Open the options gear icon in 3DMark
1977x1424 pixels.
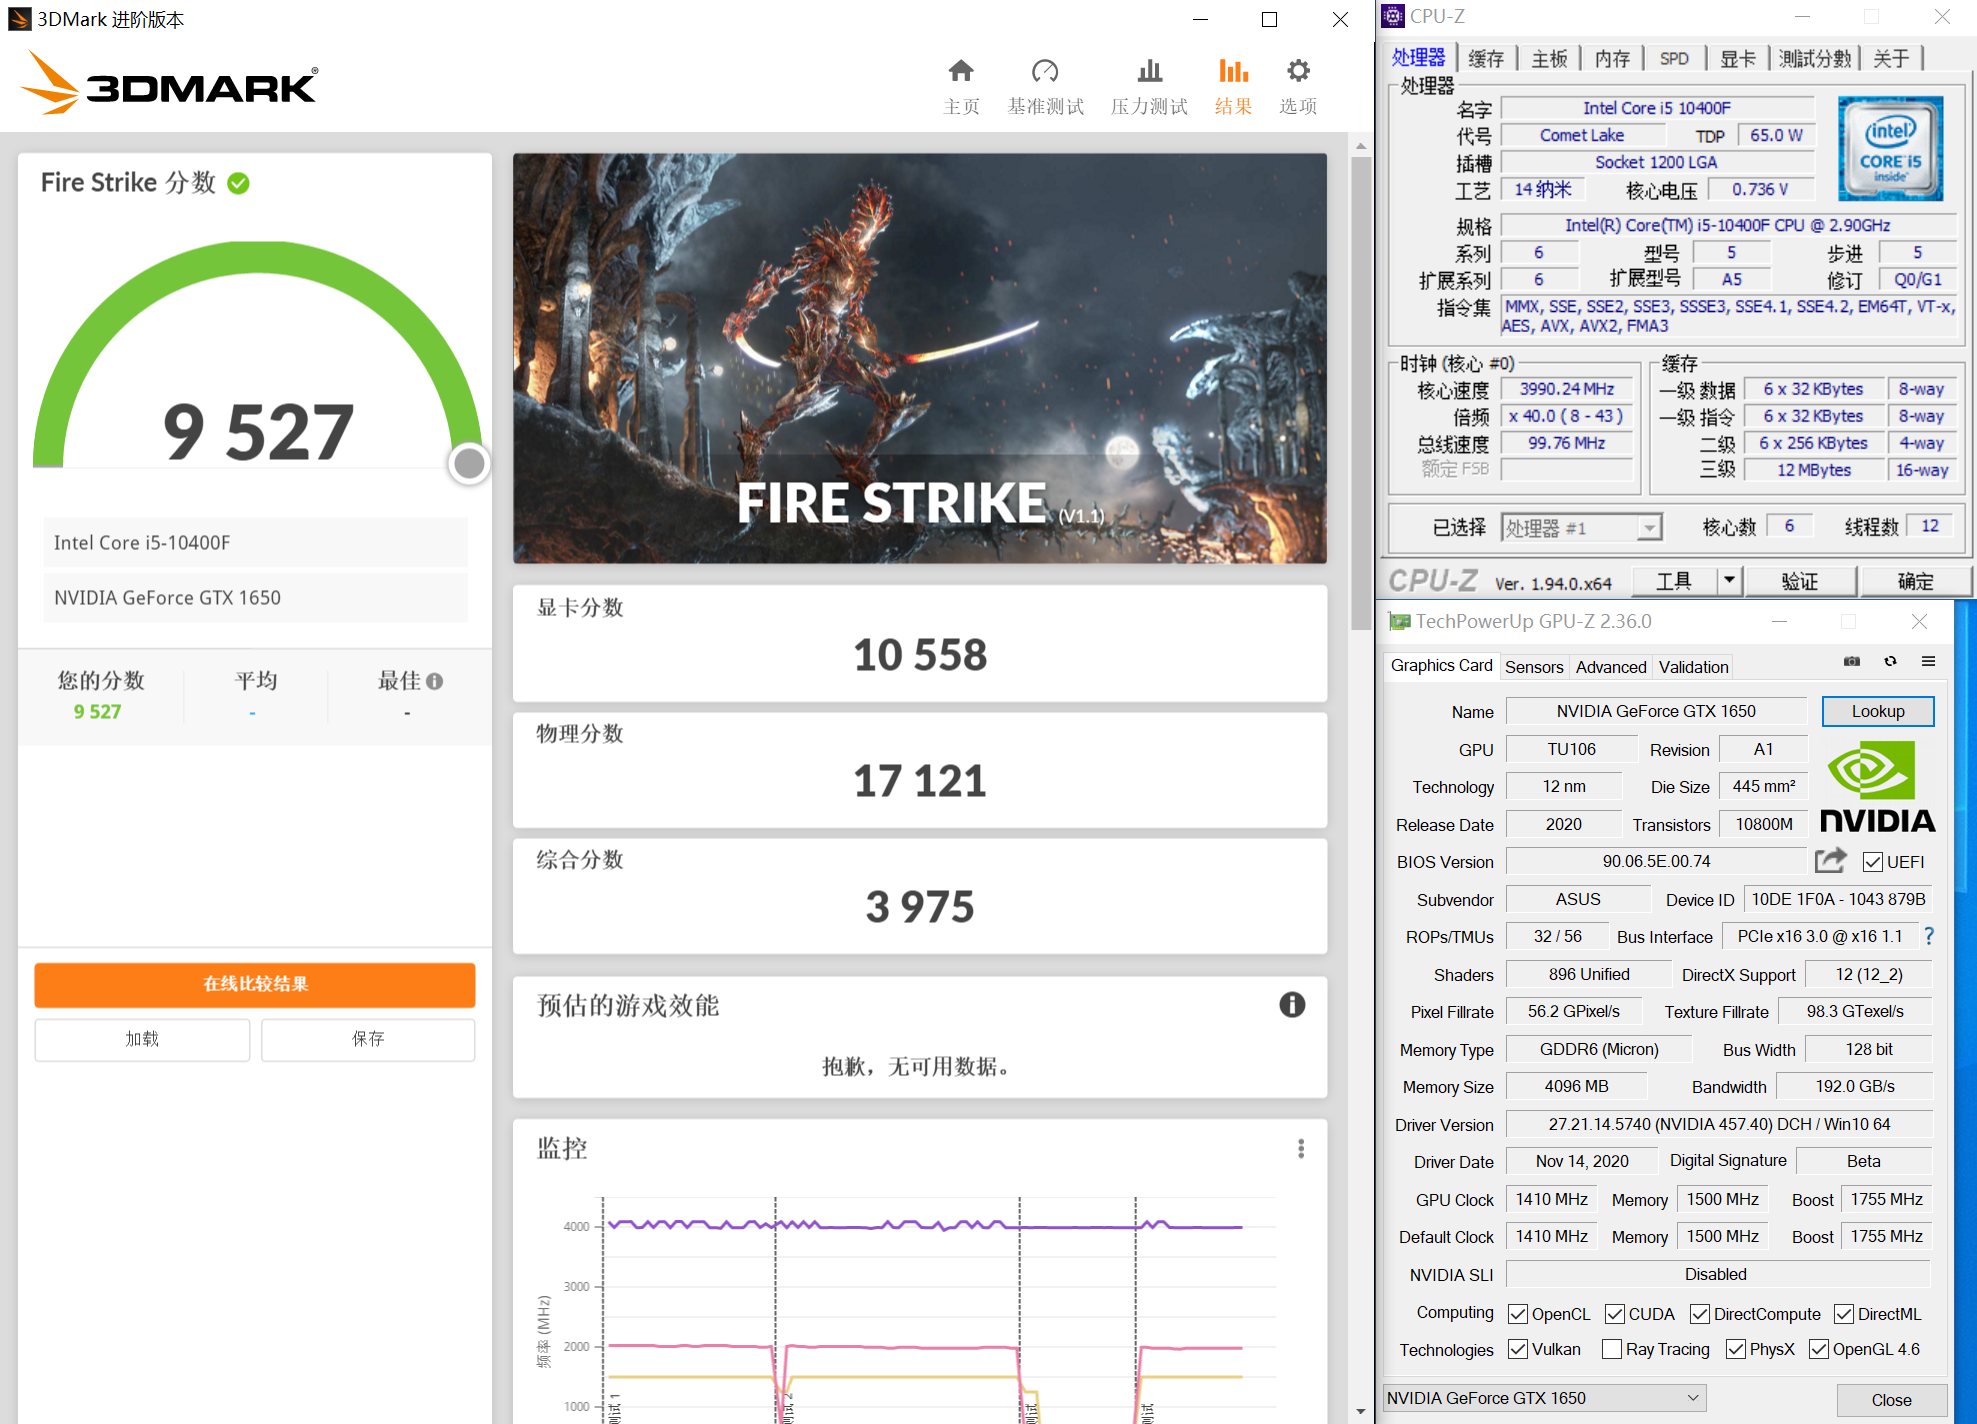(1298, 71)
